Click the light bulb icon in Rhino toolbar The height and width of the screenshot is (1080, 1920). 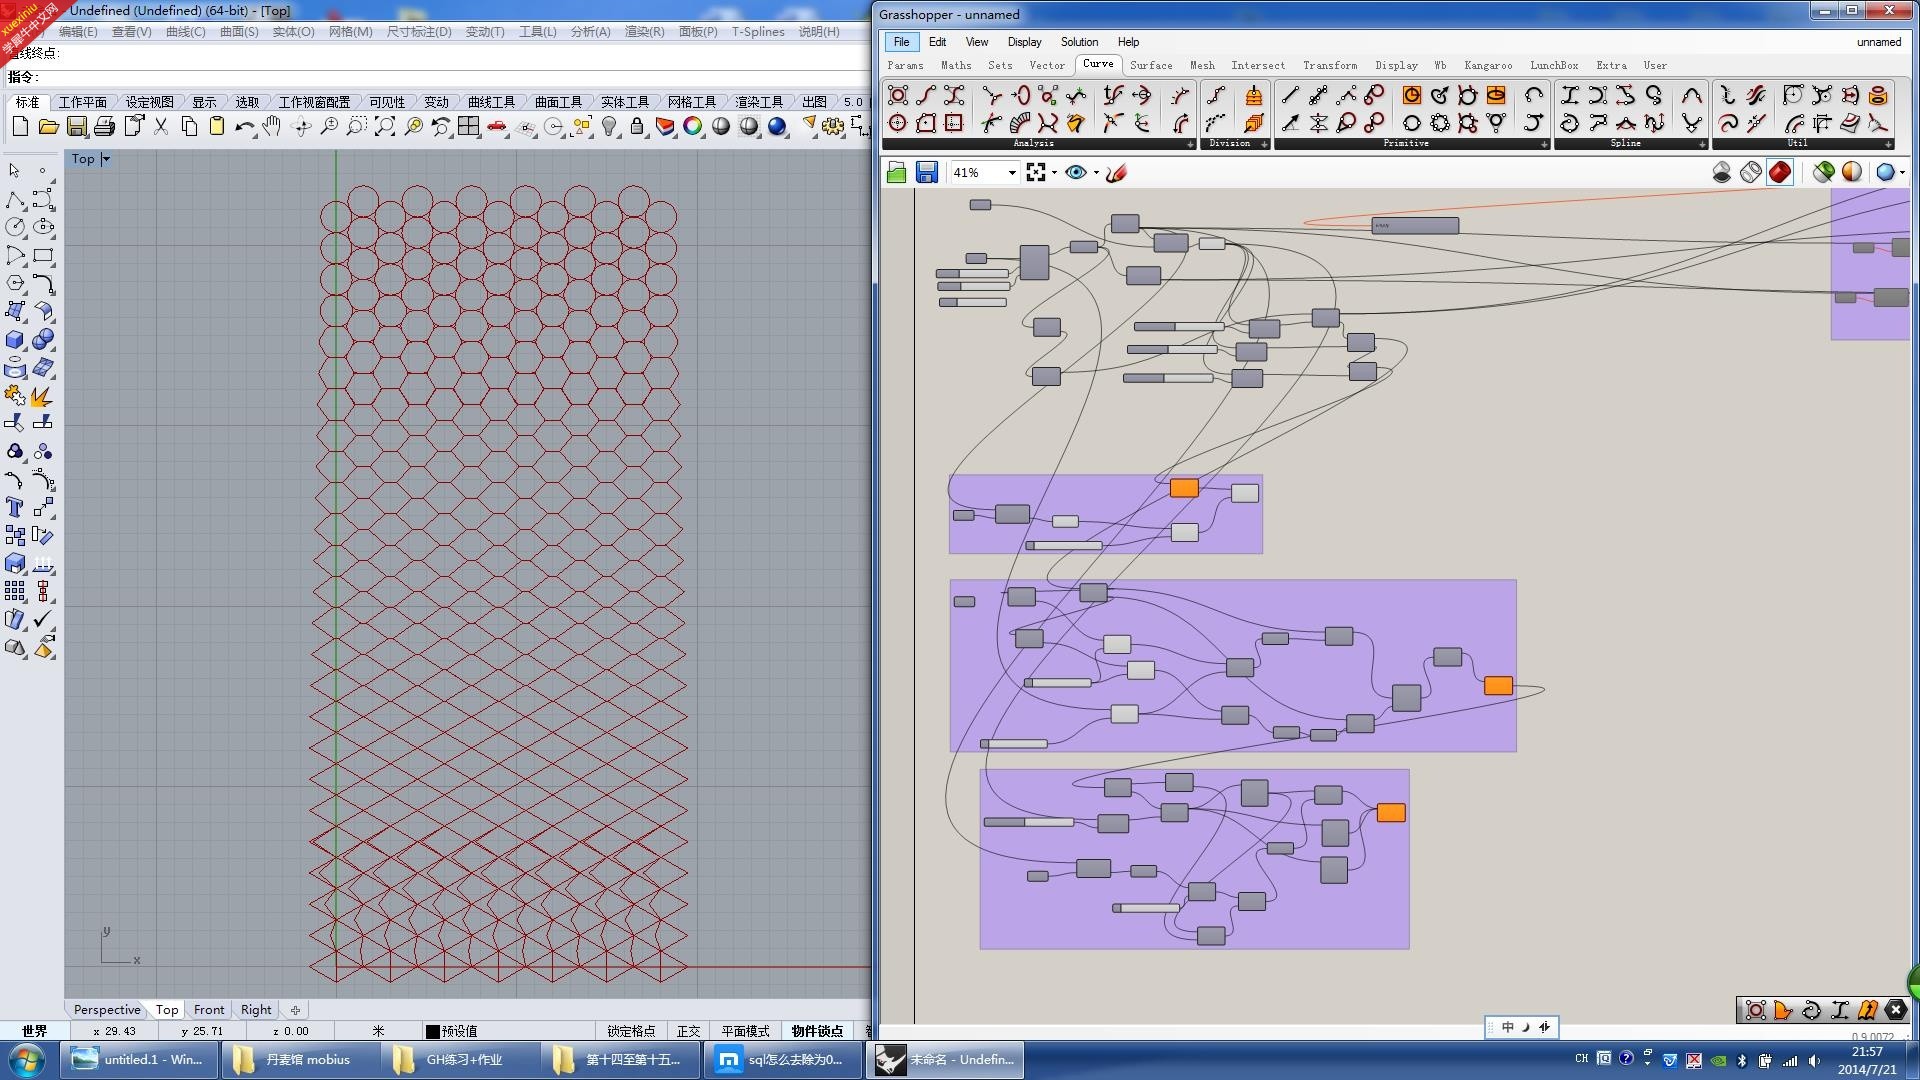pyautogui.click(x=609, y=127)
